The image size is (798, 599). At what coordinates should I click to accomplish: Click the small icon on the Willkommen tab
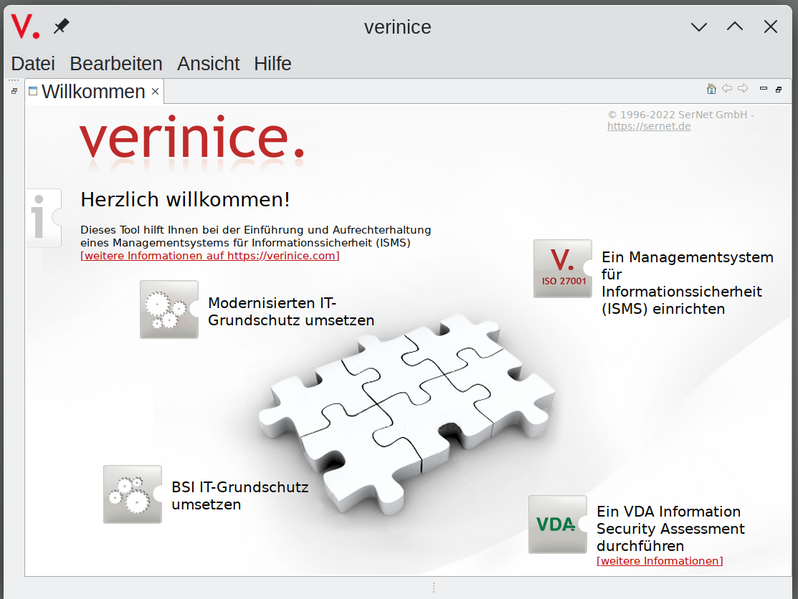pyautogui.click(x=33, y=91)
